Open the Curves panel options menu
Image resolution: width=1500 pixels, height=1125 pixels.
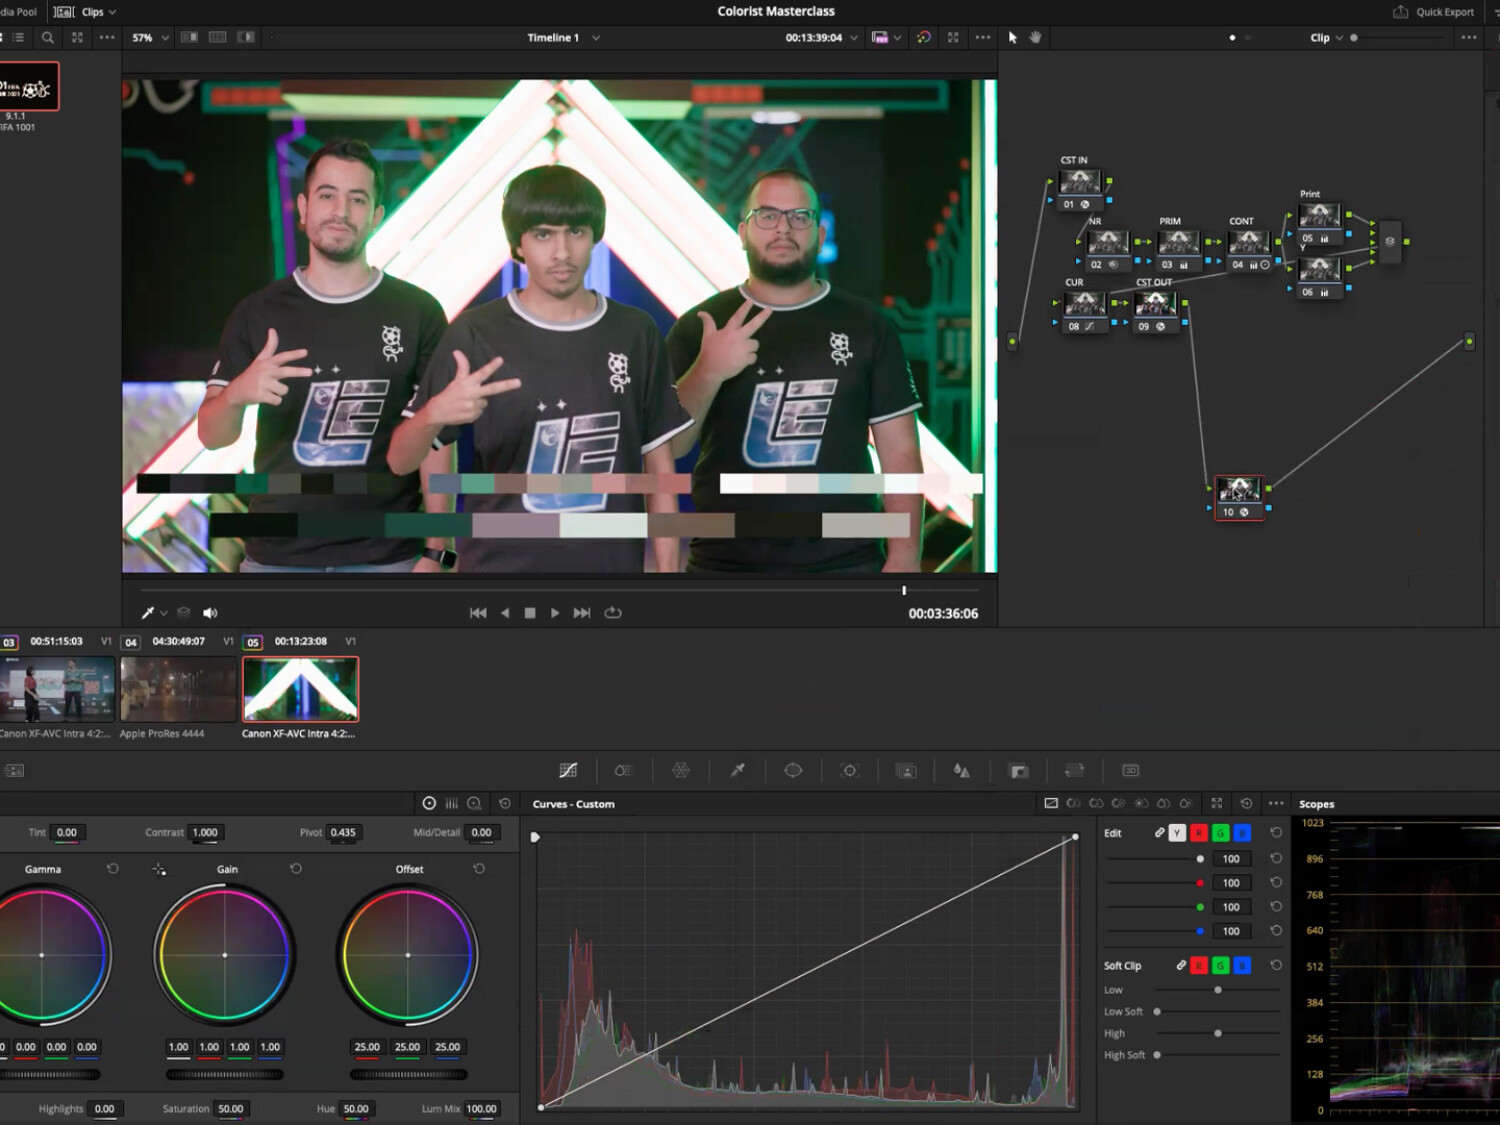coord(1276,803)
